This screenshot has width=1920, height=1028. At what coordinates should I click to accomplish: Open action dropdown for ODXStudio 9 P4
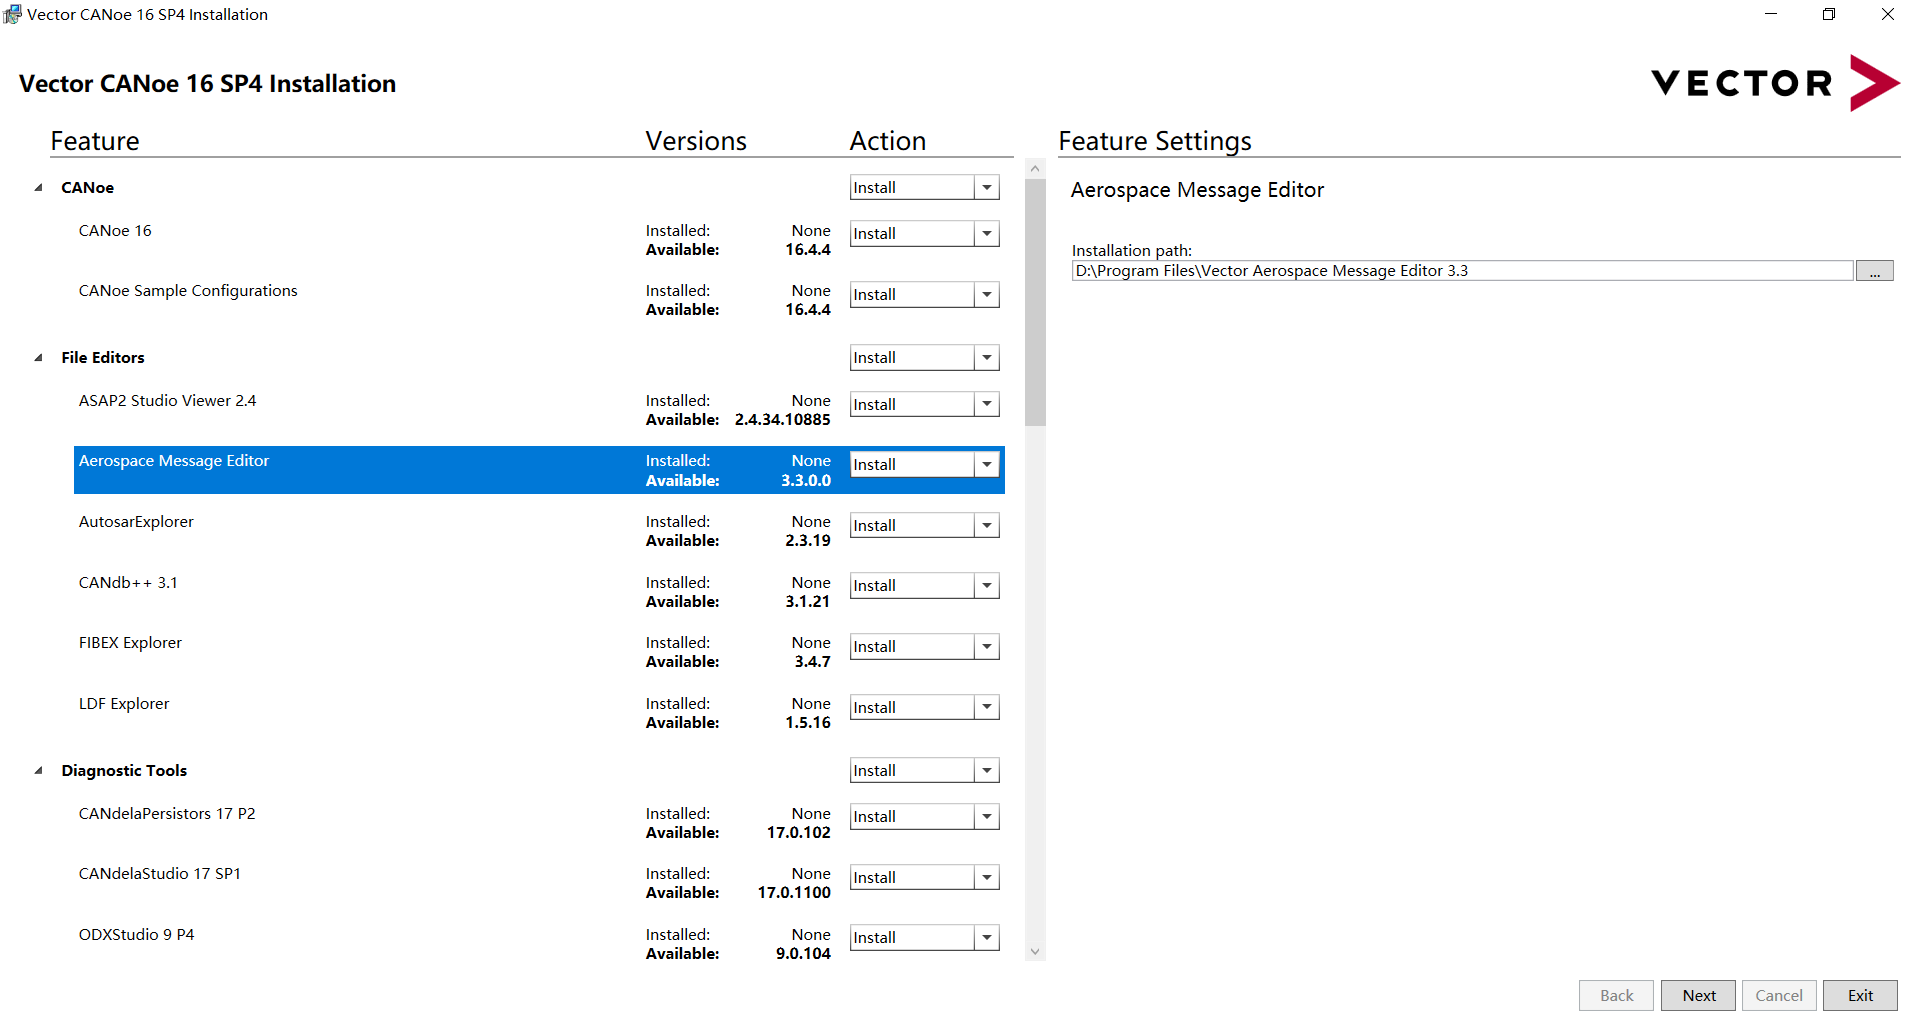click(986, 938)
